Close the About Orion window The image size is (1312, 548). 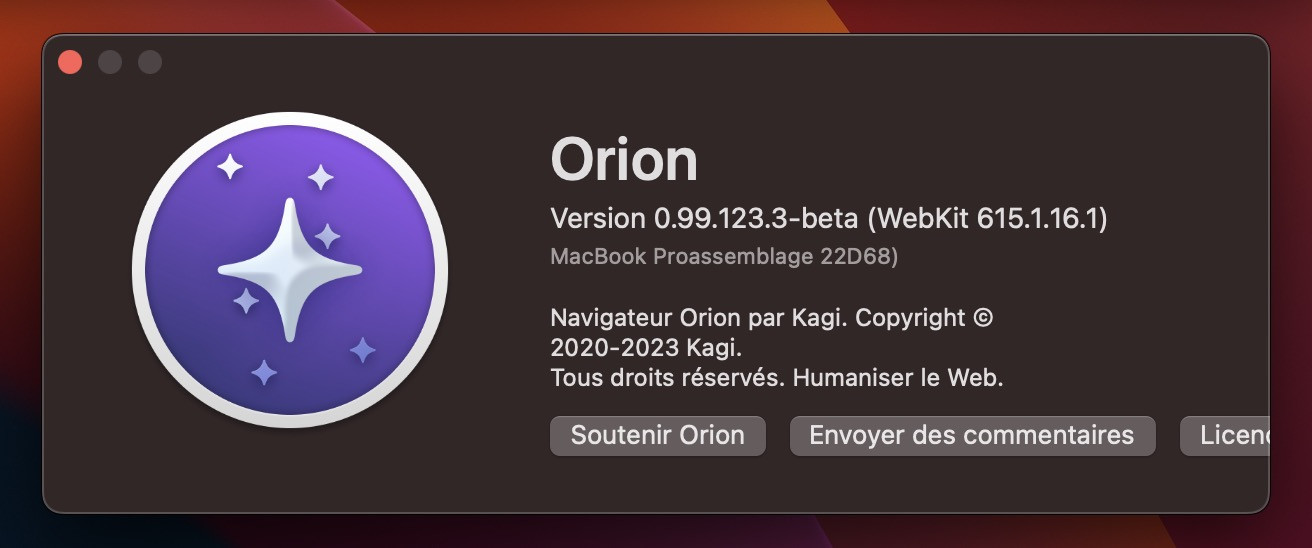[x=70, y=62]
